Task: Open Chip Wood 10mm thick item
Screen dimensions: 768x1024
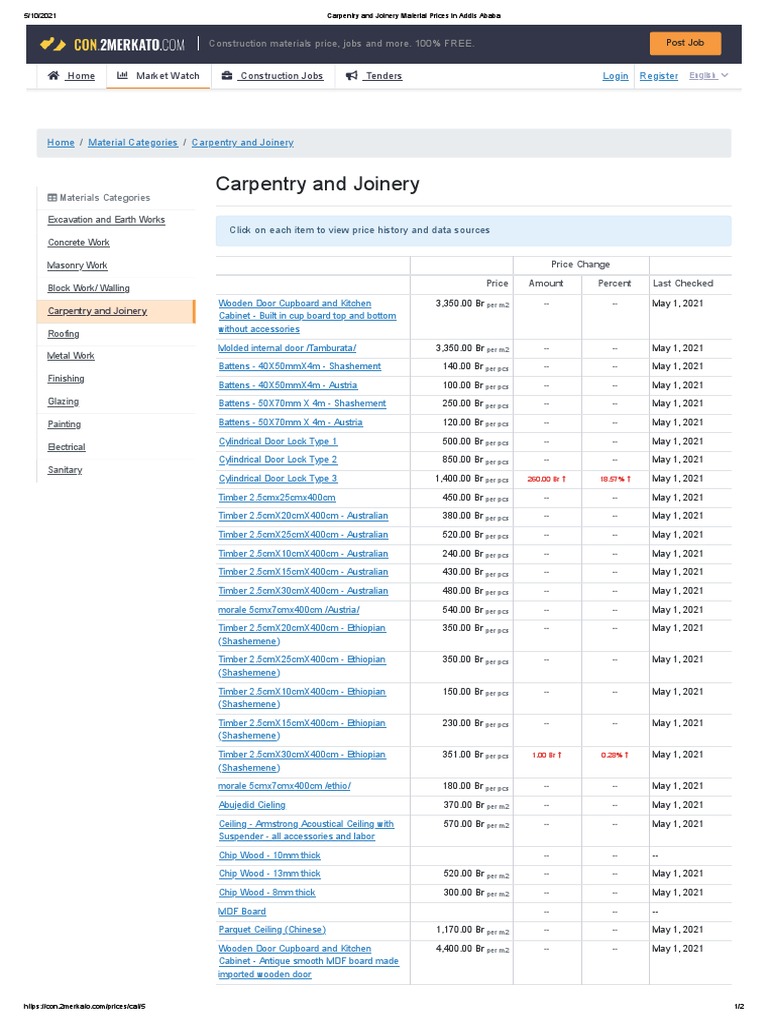Action: pyautogui.click(x=270, y=856)
